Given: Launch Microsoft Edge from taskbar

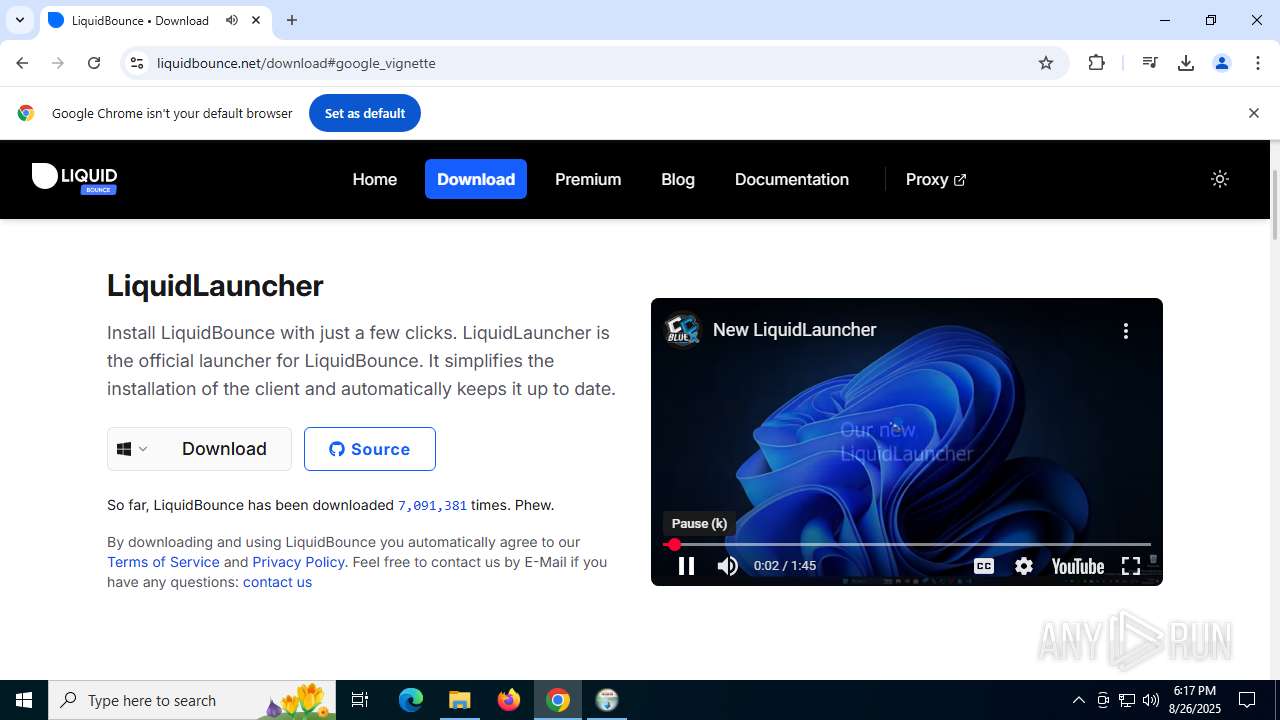Looking at the screenshot, I should (411, 700).
